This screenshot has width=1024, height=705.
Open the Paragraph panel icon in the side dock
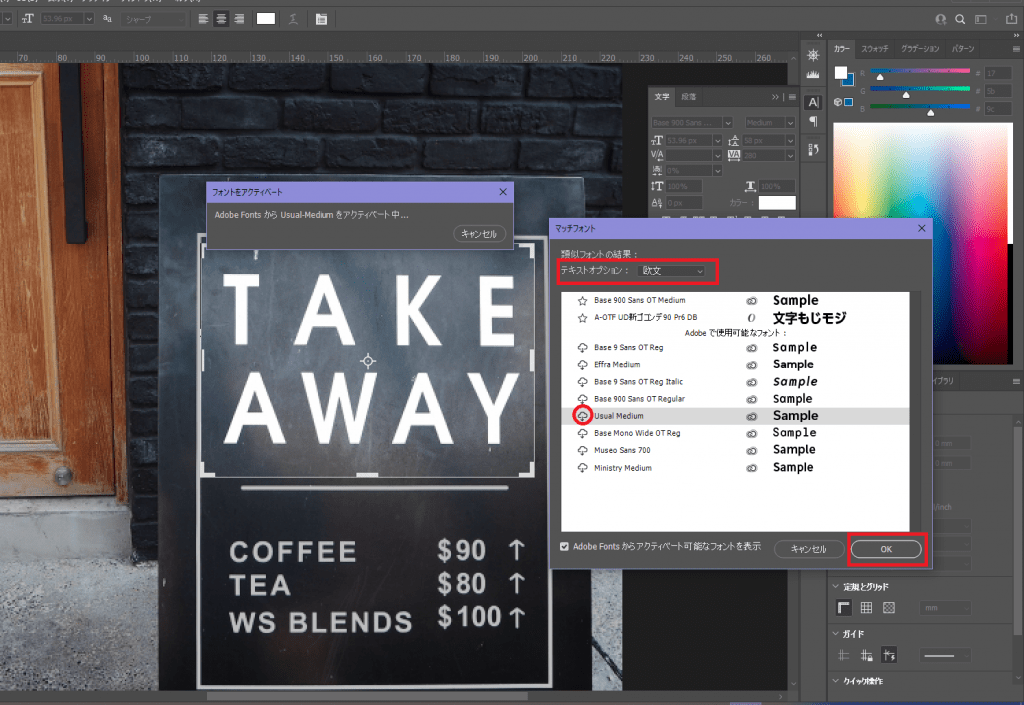click(813, 122)
